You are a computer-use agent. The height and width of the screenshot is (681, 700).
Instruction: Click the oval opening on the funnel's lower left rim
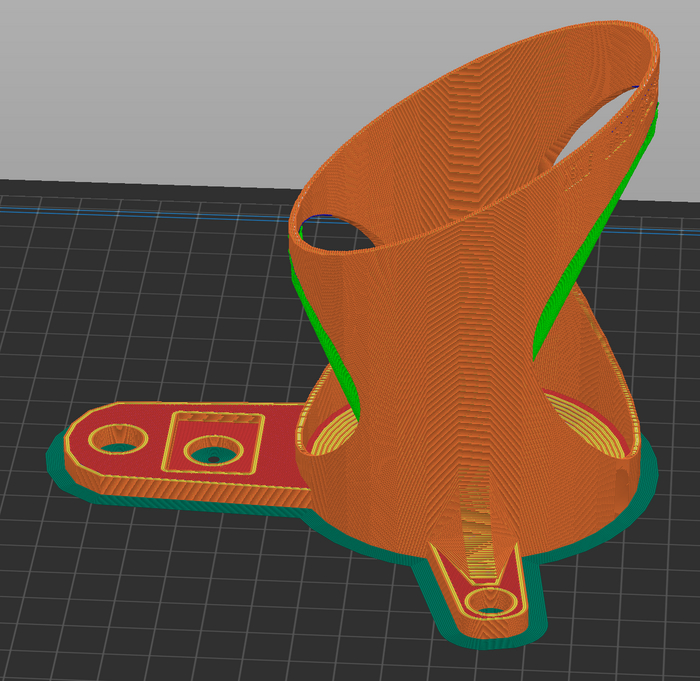click(x=336, y=230)
